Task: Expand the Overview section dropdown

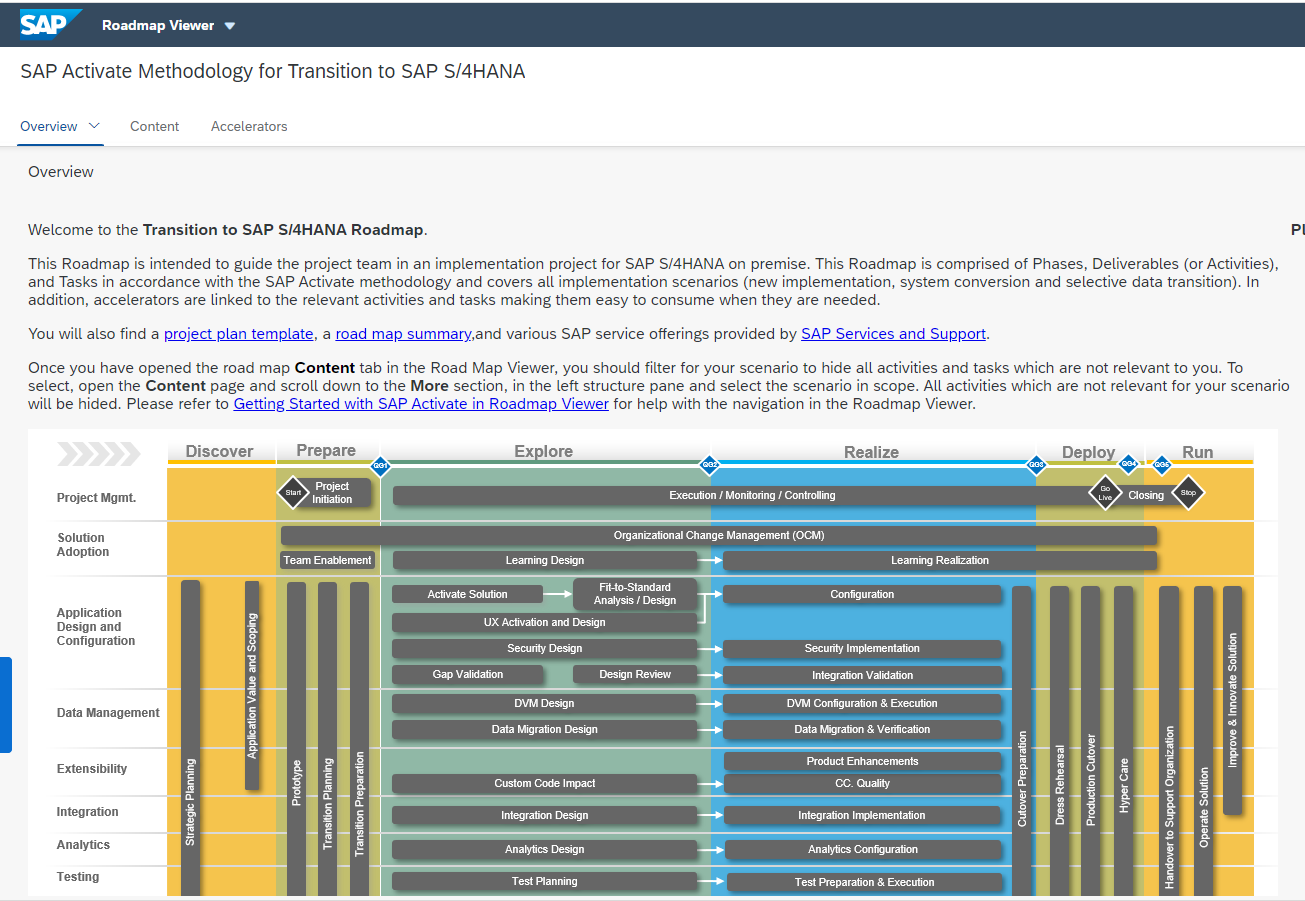Action: [93, 126]
